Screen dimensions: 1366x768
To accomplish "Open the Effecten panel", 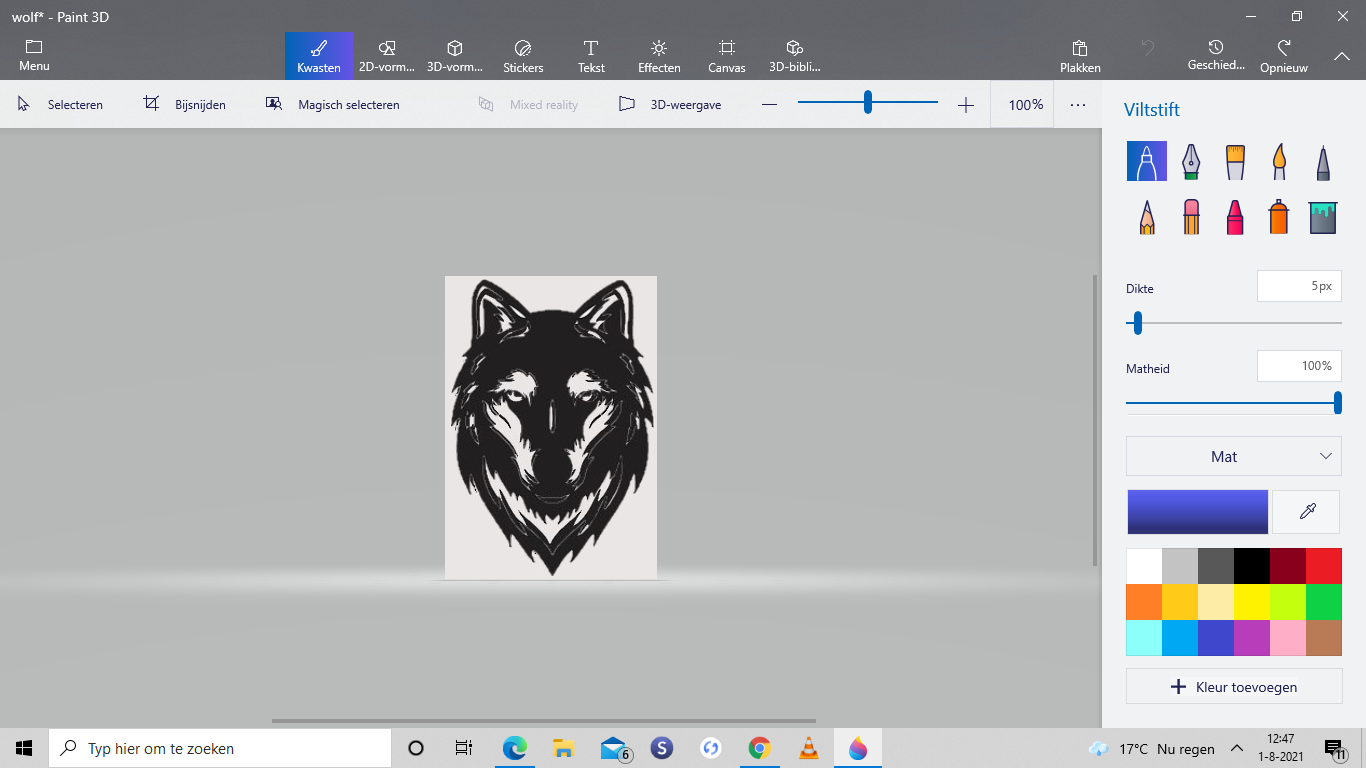I will 658,55.
